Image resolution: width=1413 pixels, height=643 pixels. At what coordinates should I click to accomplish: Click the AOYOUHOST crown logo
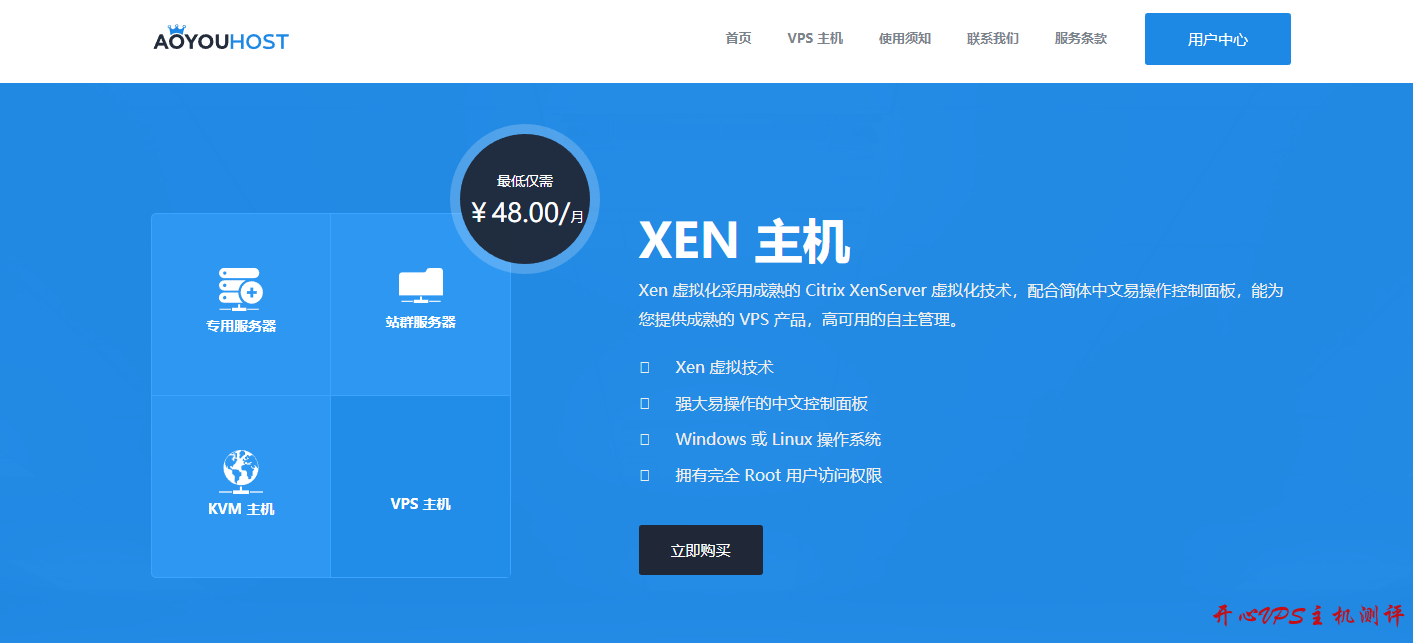coord(220,39)
